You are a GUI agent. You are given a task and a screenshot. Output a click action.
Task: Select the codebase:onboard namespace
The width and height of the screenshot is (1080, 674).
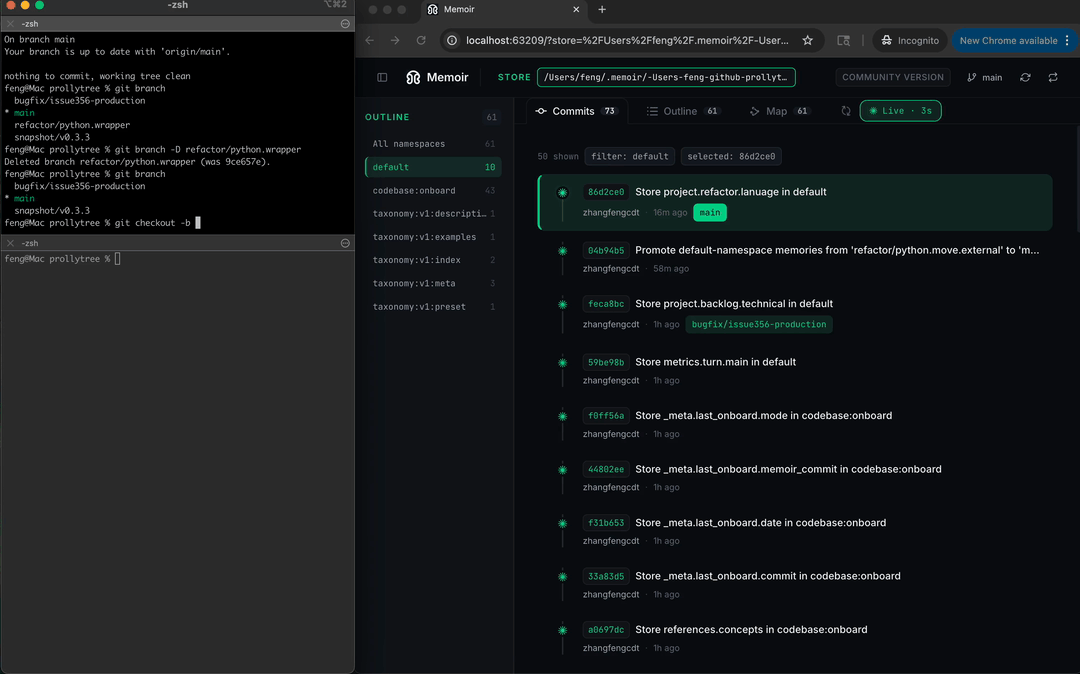pos(433,191)
